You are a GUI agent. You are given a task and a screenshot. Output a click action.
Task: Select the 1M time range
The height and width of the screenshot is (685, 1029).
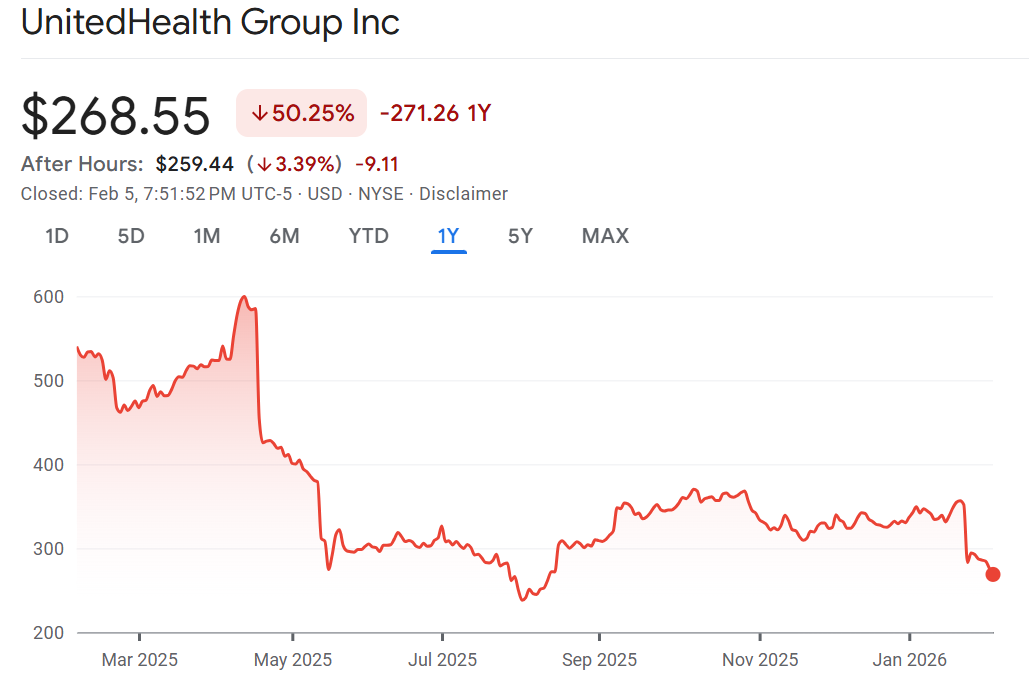coord(207,236)
